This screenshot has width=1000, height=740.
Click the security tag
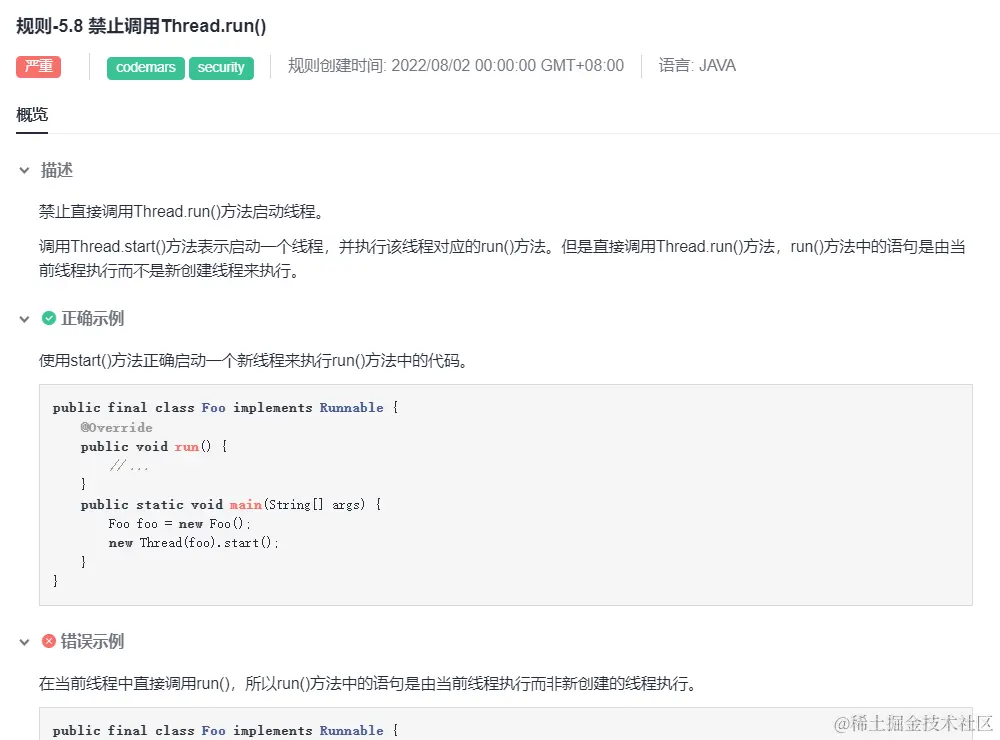[x=221, y=68]
